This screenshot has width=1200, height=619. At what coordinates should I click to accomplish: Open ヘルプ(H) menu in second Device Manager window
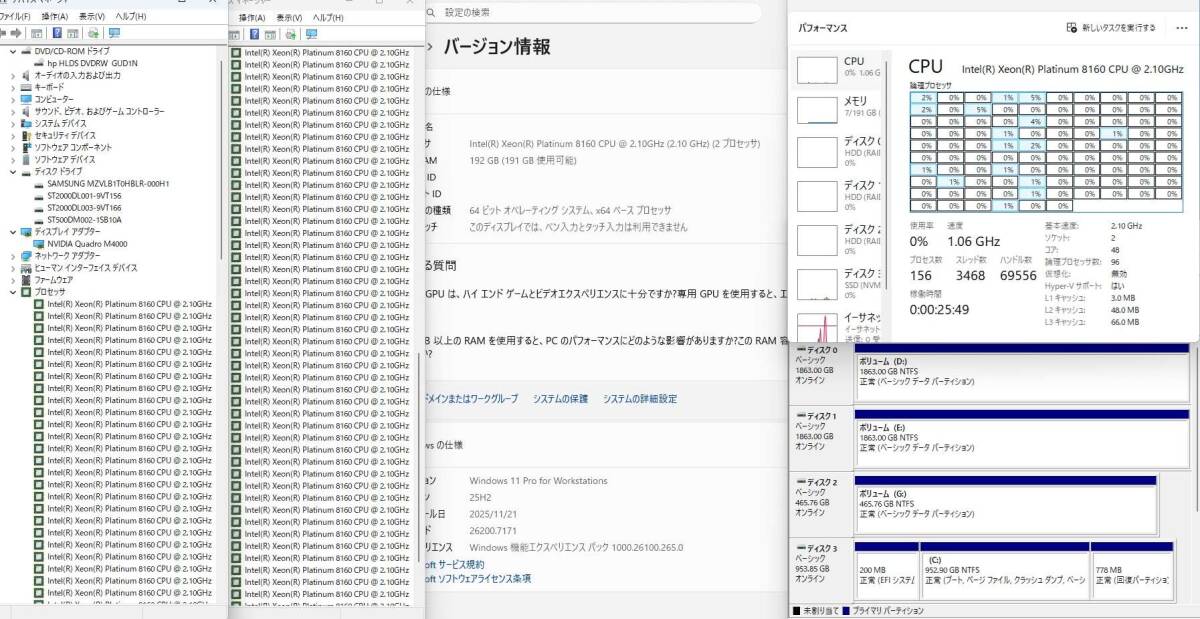(x=328, y=18)
